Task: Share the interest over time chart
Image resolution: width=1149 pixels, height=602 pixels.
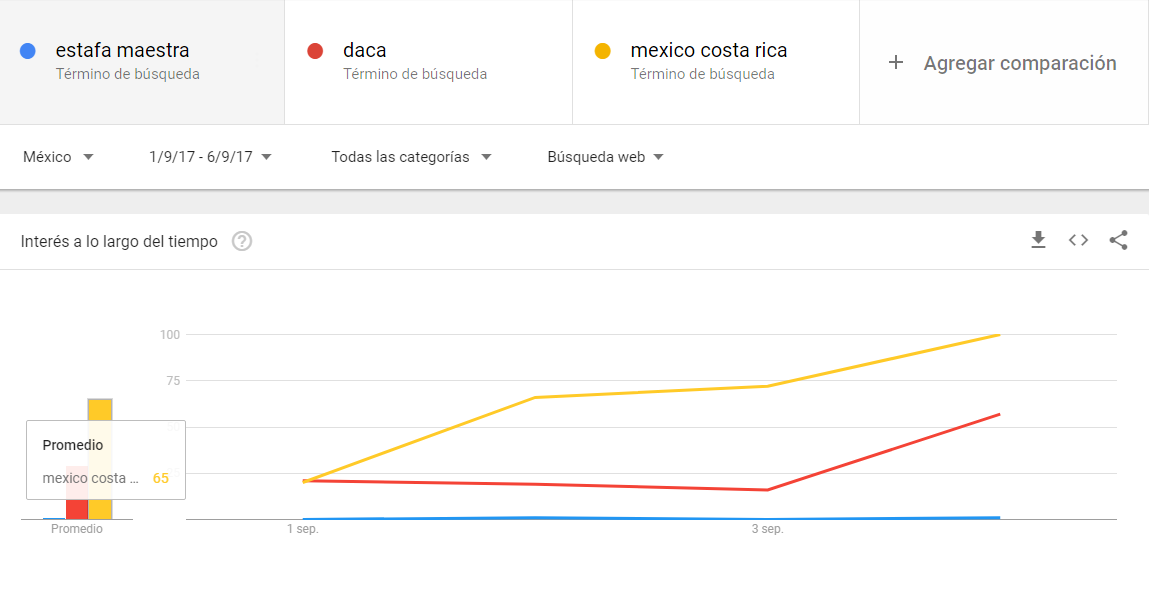Action: pos(1118,240)
